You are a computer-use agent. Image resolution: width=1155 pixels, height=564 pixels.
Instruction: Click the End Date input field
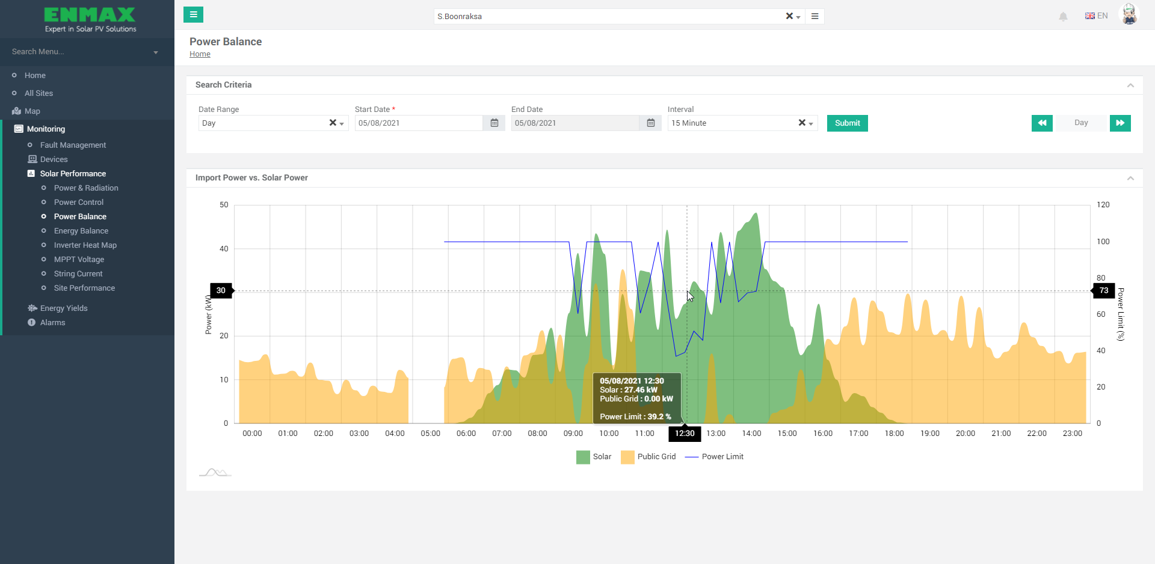575,123
